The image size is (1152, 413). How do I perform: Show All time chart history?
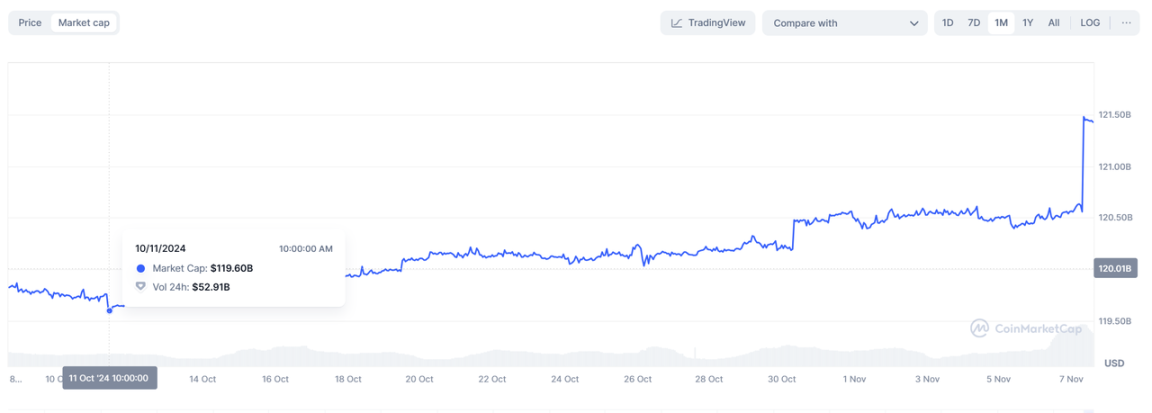pos(1053,23)
